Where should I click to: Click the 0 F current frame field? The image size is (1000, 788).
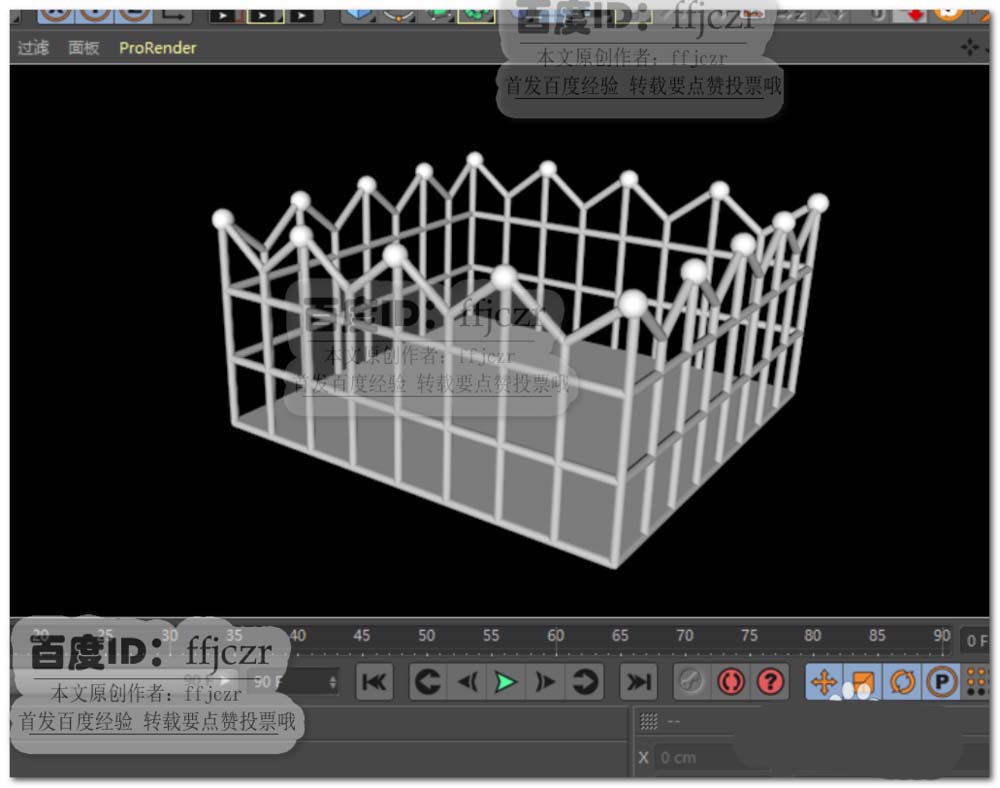[976, 641]
